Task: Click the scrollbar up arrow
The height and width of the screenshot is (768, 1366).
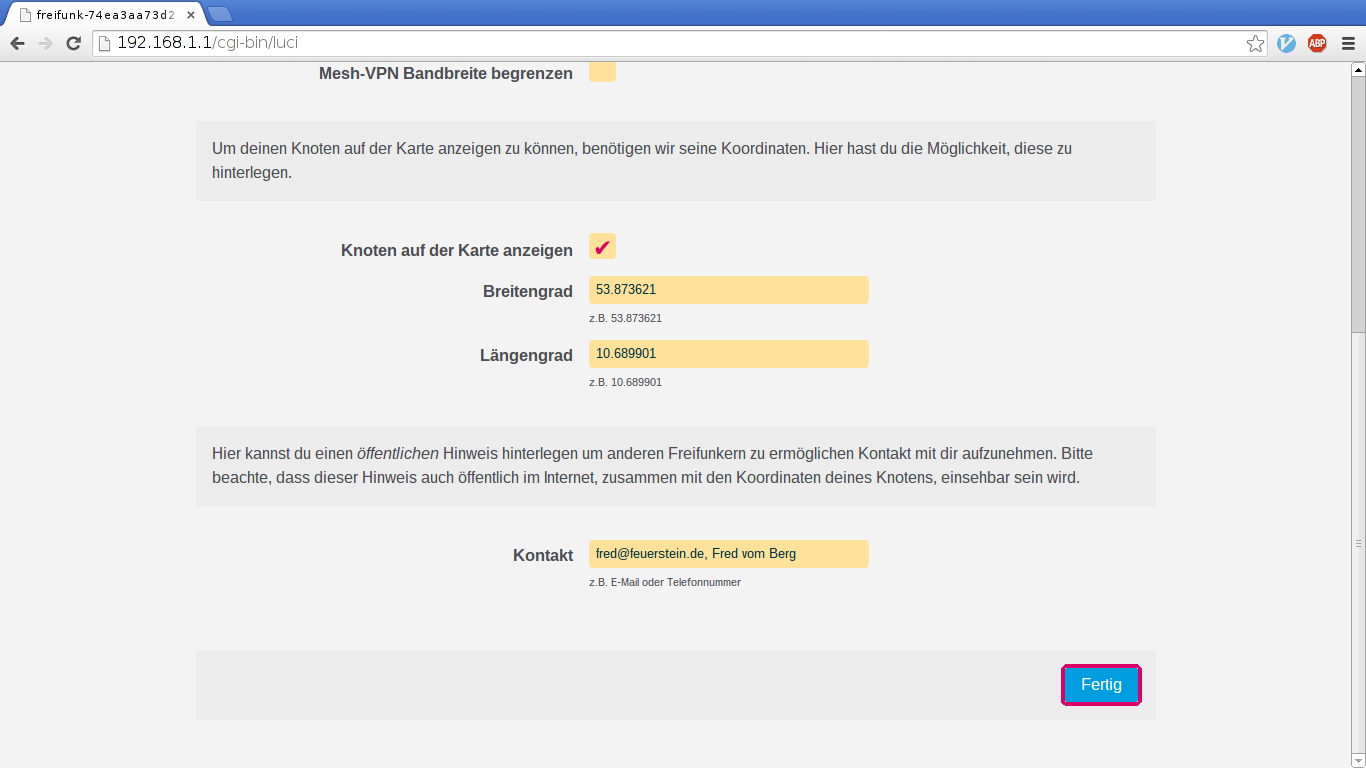Action: pos(1357,70)
